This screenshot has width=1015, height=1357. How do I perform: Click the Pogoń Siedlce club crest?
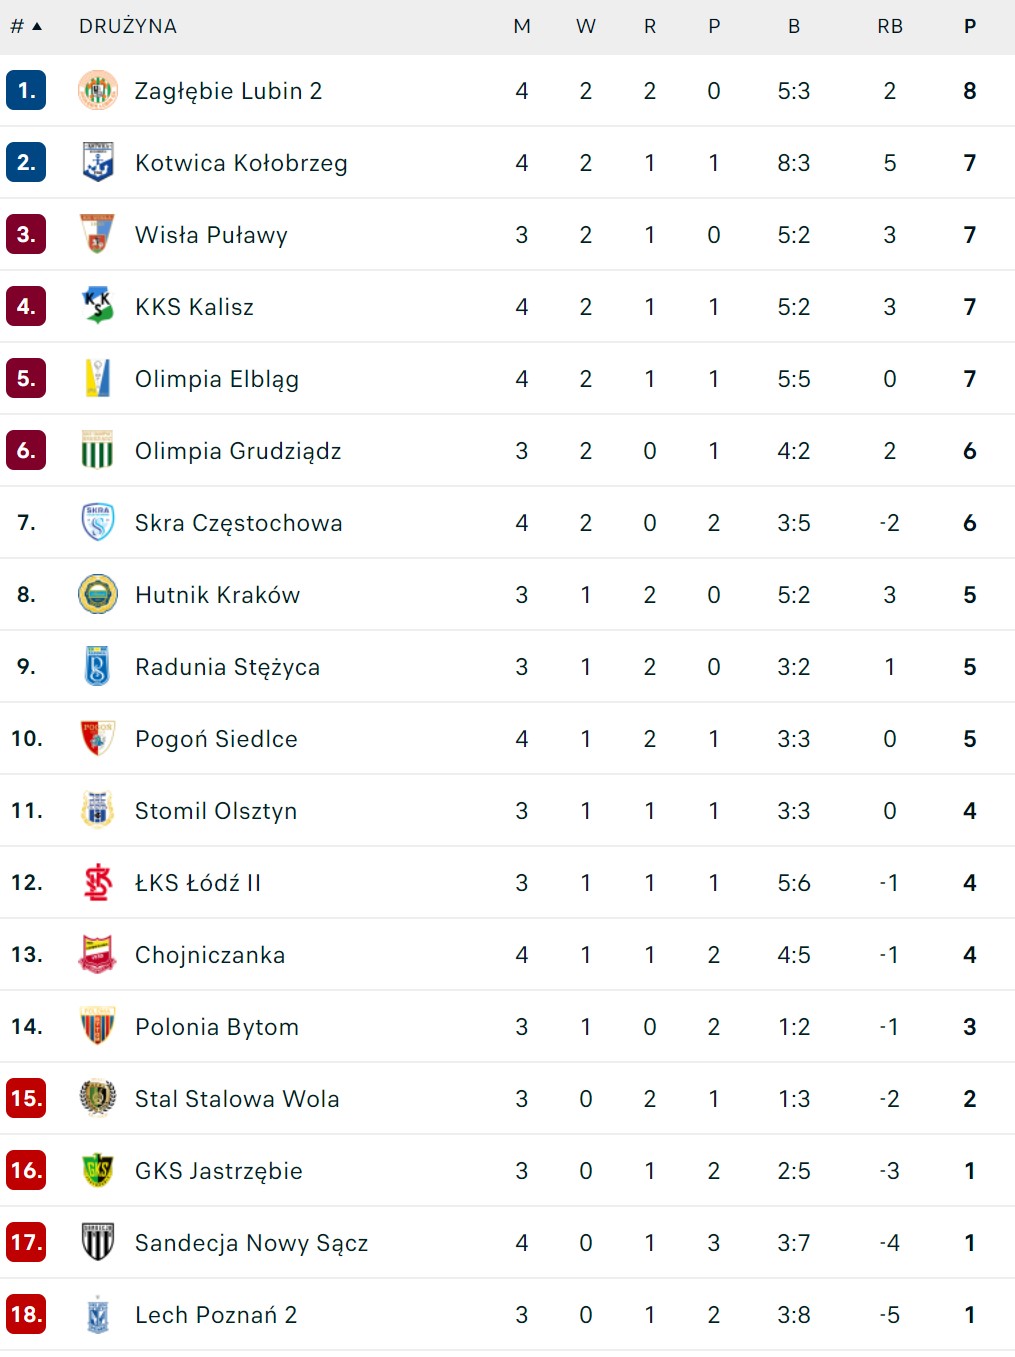(x=97, y=739)
